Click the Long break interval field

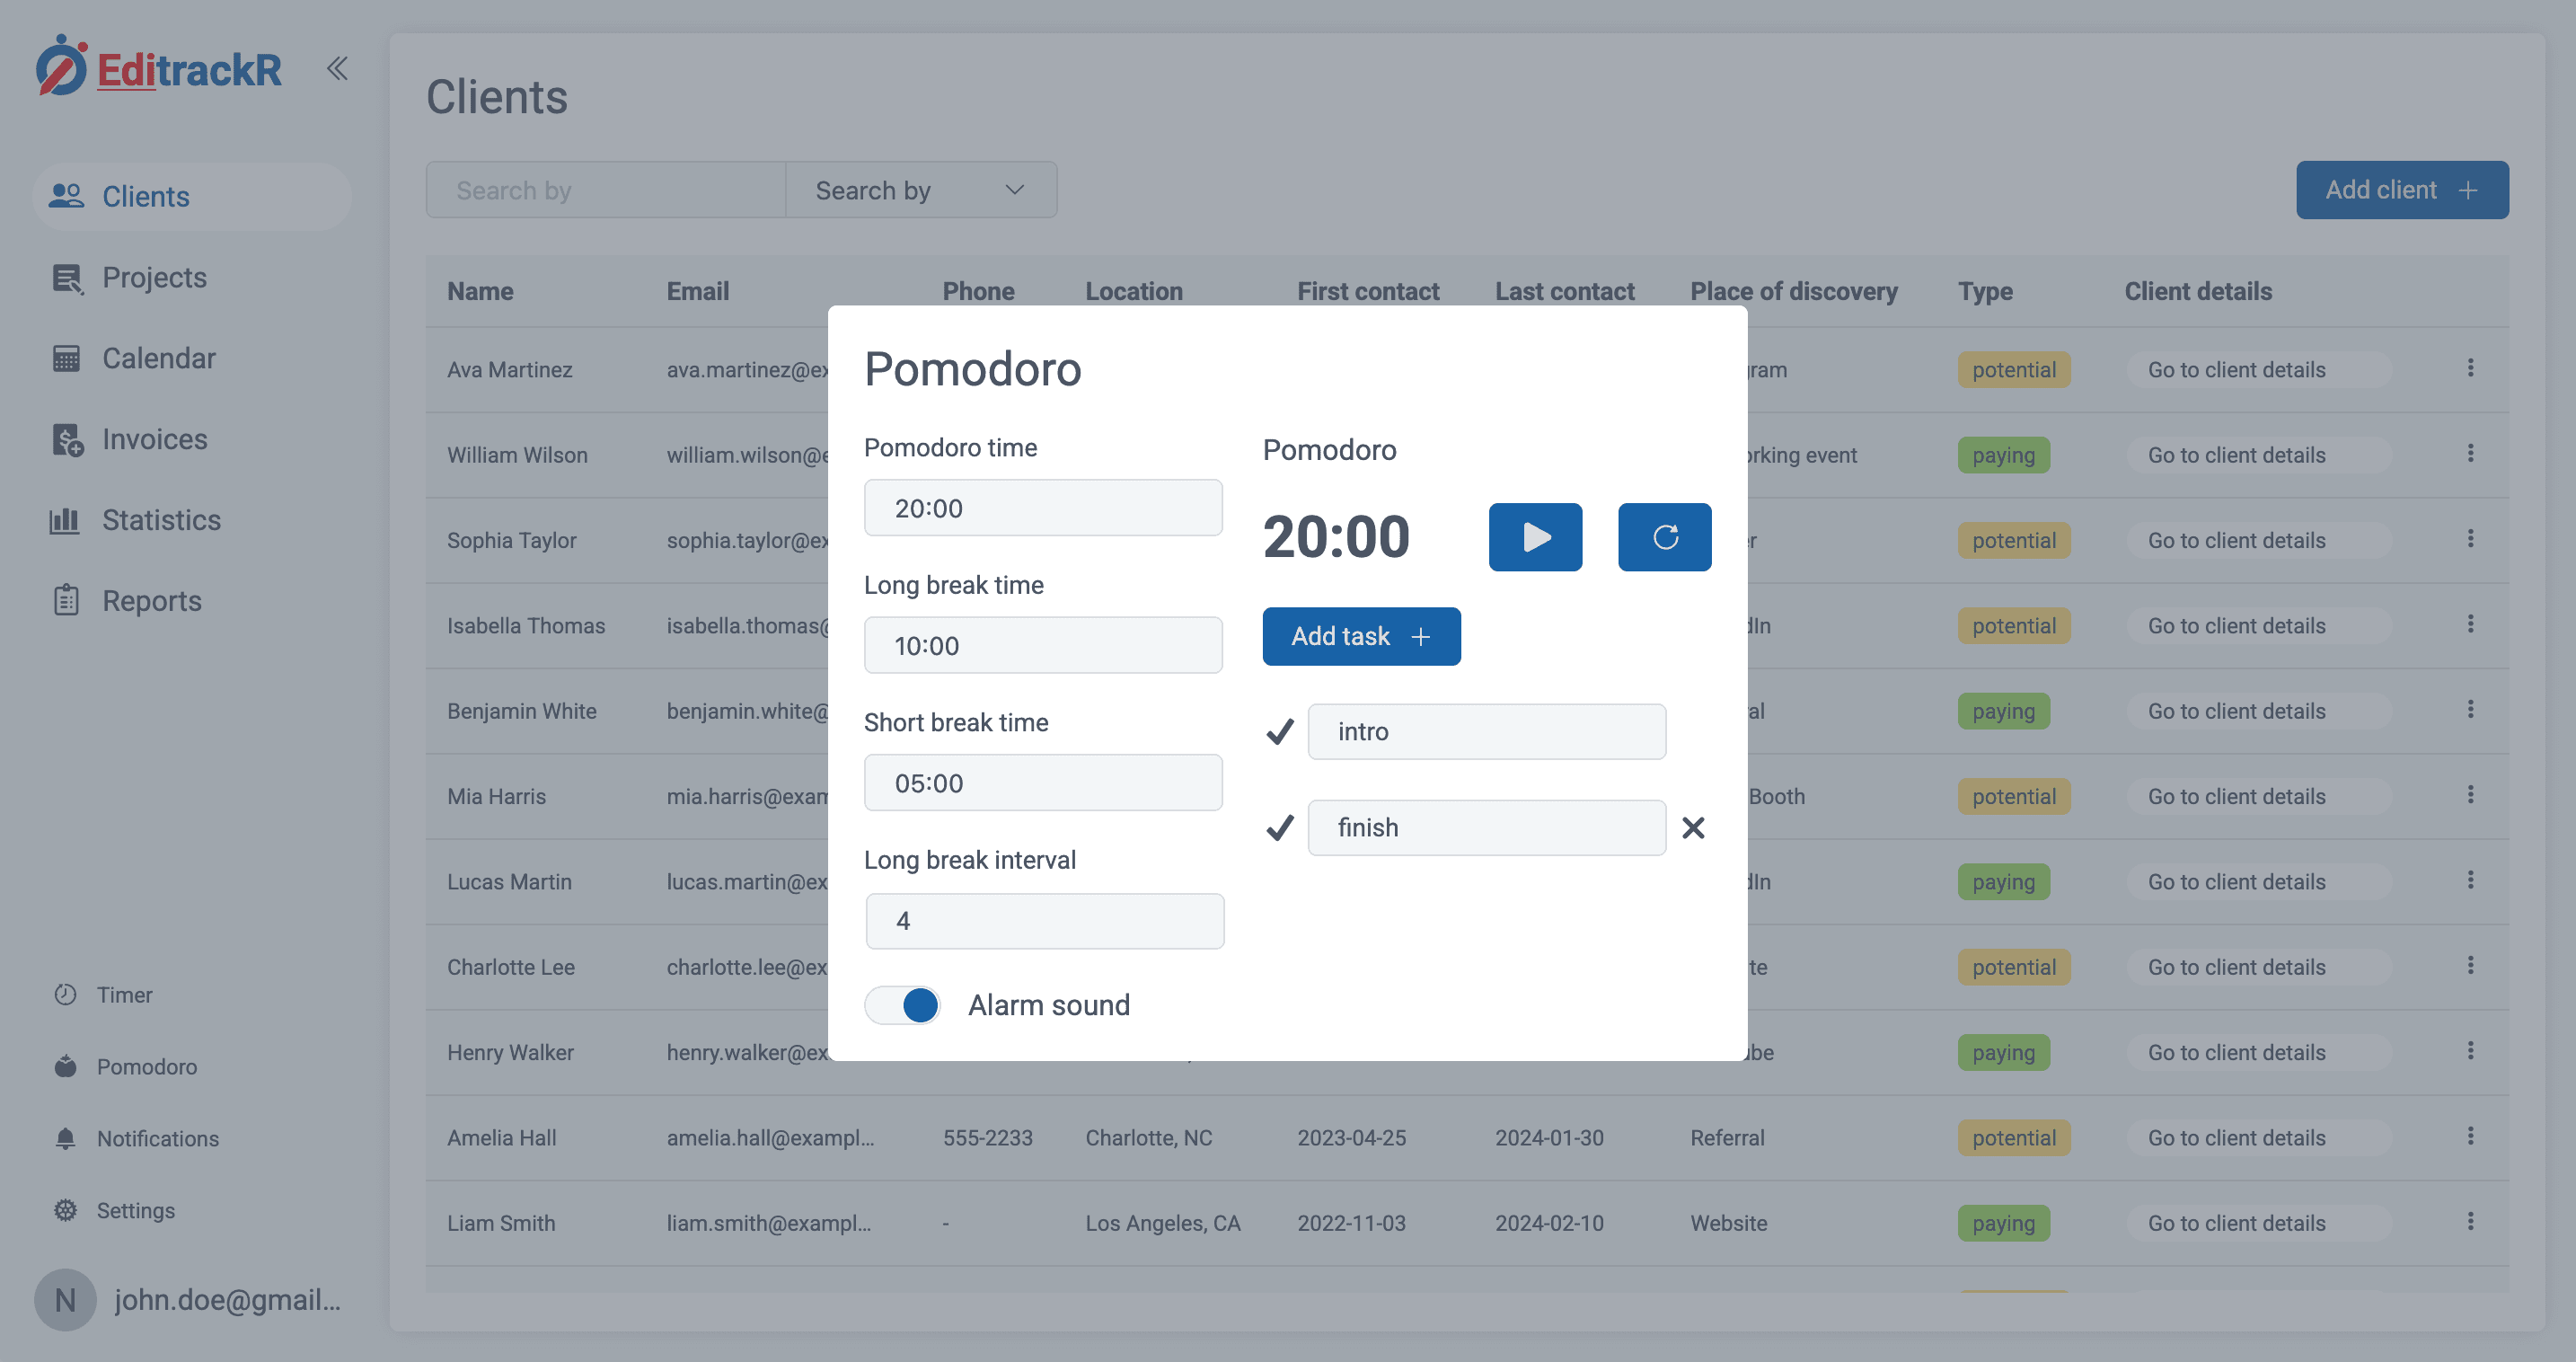click(1044, 921)
